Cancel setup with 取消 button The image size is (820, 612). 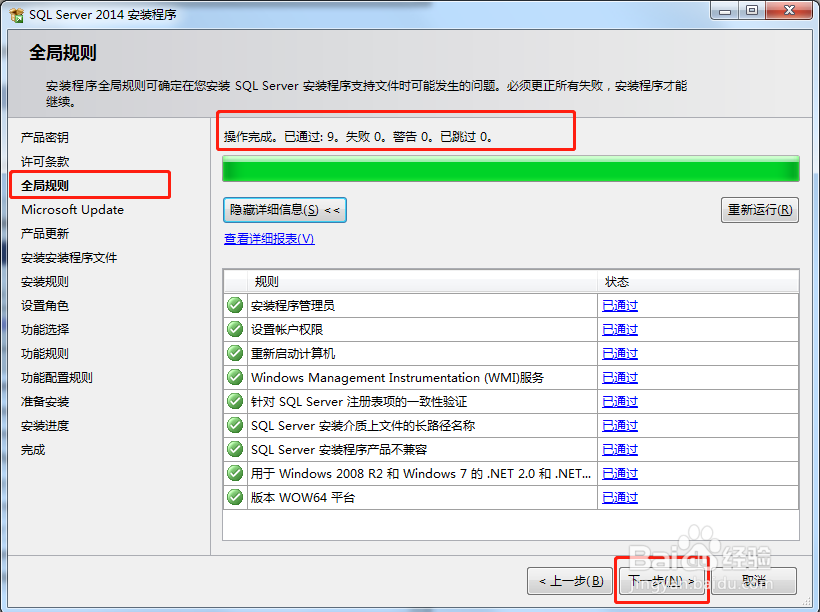point(754,581)
